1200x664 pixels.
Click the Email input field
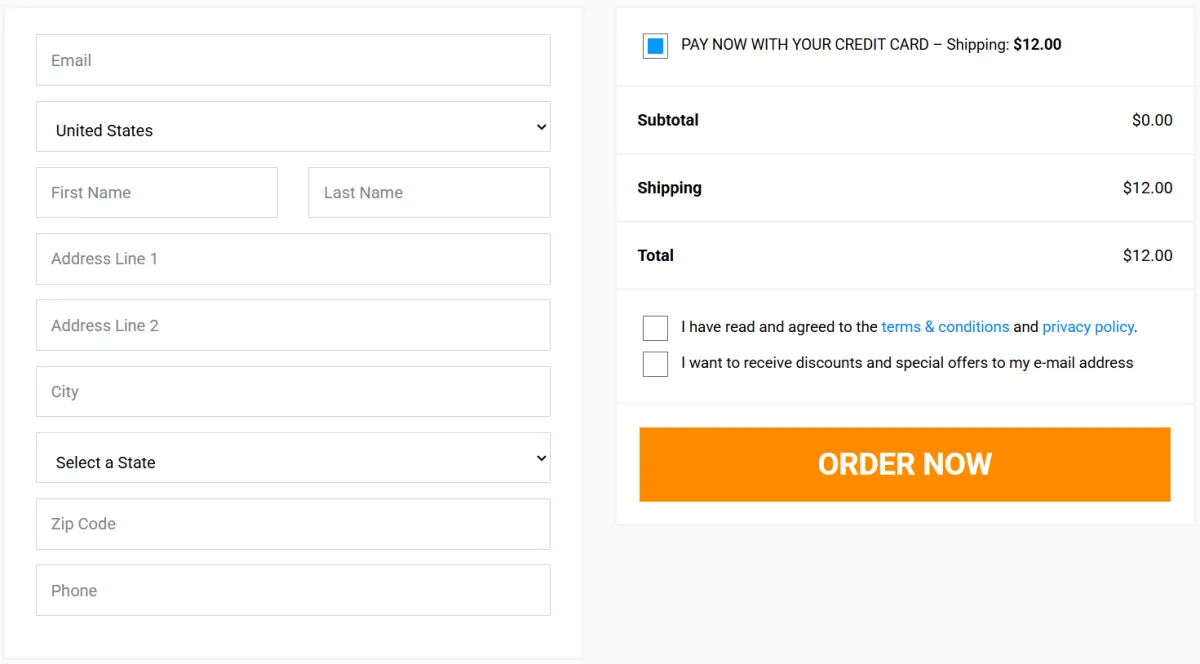coord(293,60)
